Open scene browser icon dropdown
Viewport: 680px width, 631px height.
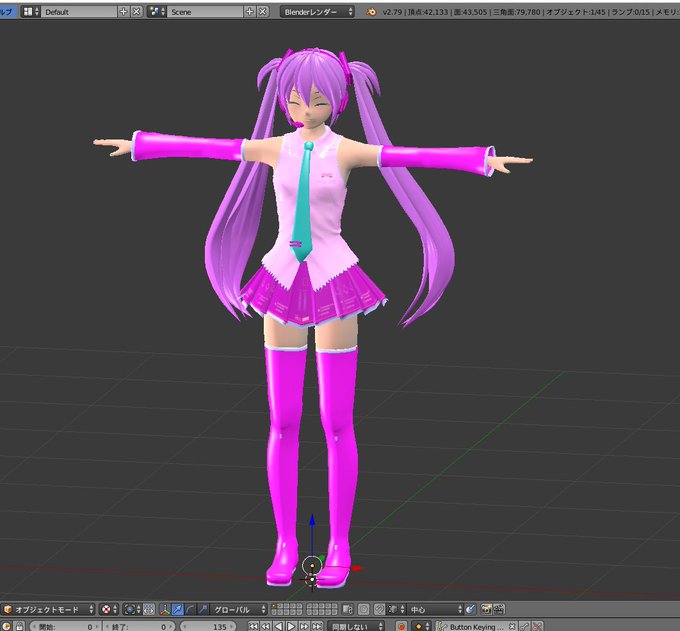(157, 12)
